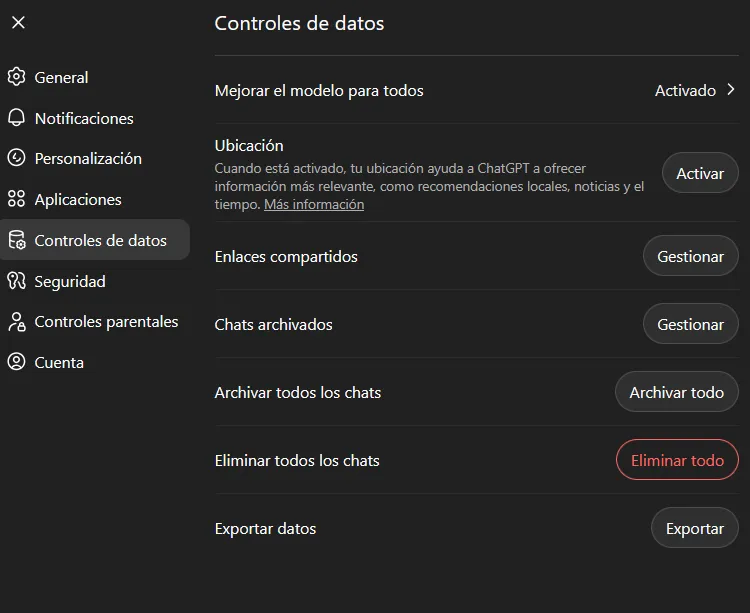
Task: Enable location with the Activar button
Action: (x=700, y=173)
